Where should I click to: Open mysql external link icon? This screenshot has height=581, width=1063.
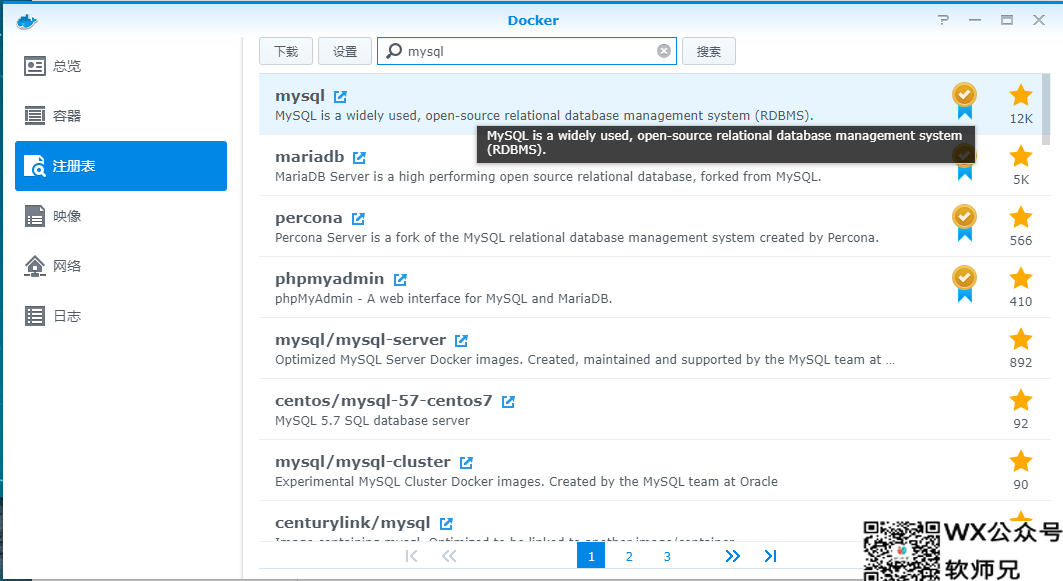coord(340,97)
